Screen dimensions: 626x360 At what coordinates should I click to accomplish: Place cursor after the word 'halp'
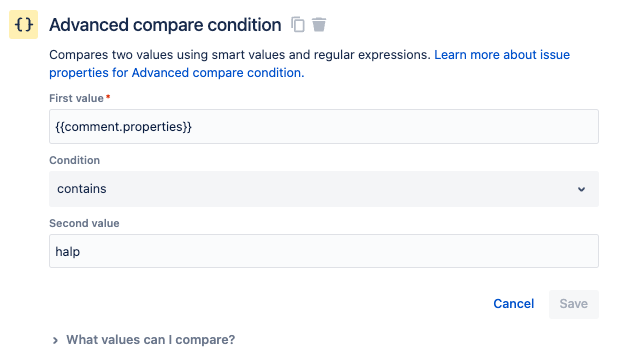pyautogui.click(x=80, y=252)
